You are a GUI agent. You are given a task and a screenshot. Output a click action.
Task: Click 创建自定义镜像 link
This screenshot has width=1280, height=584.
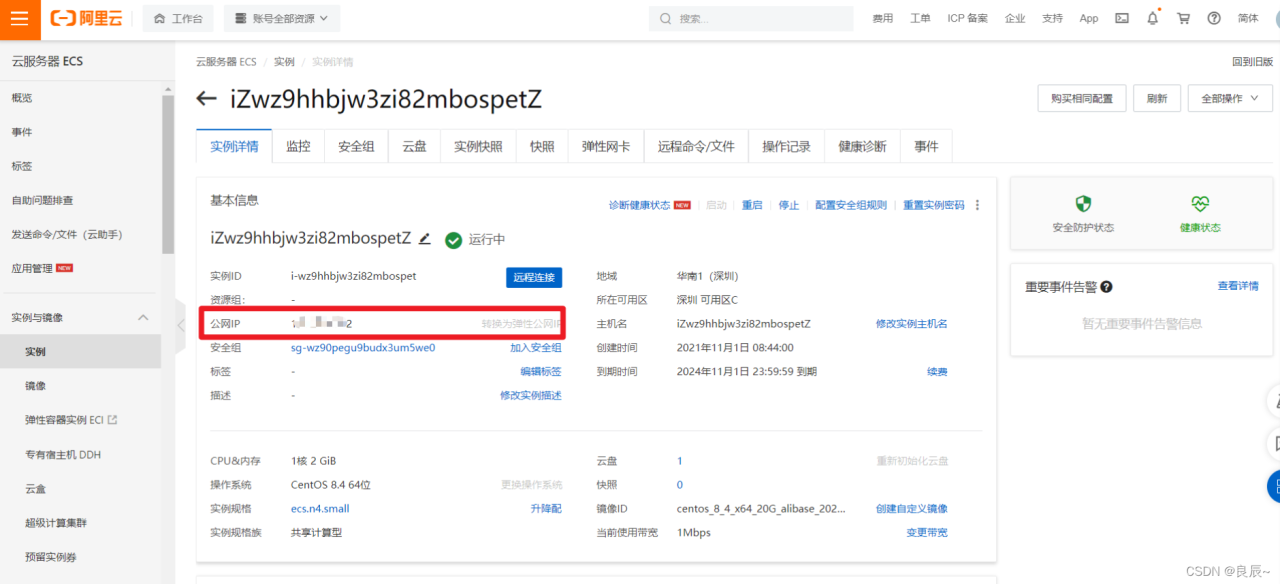coord(912,509)
